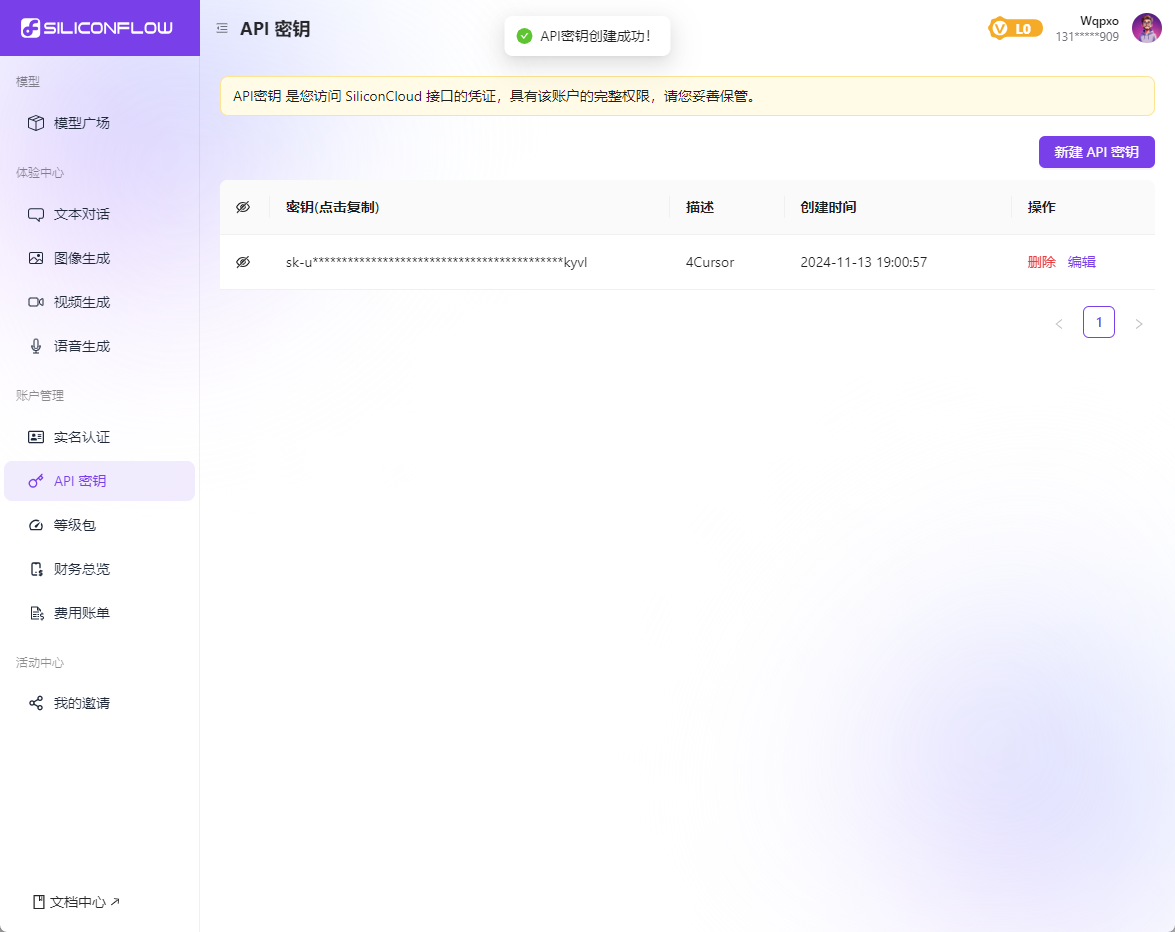Edit the 4Cursor API key
1175x932 pixels.
coord(1082,262)
